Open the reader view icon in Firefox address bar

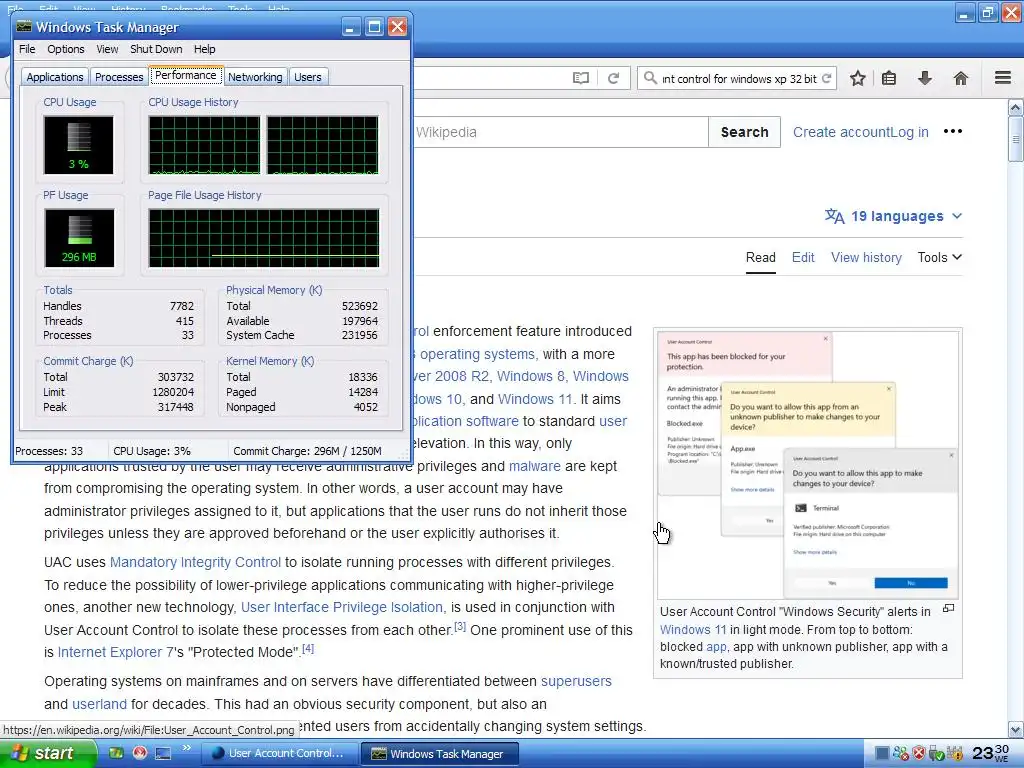tap(581, 78)
